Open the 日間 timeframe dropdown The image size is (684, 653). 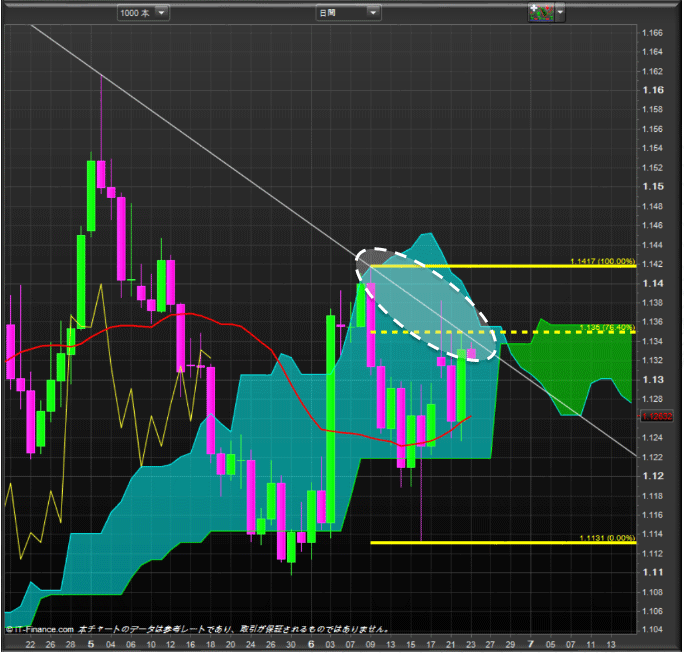[348, 13]
